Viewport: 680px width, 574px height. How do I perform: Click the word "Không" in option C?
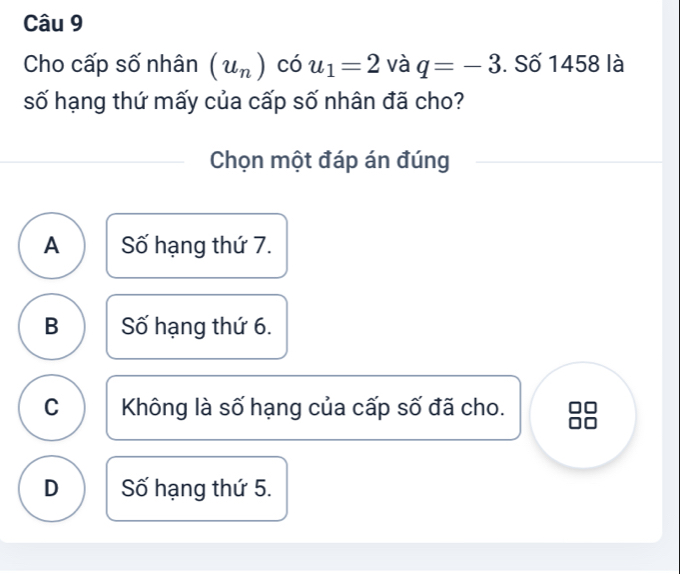coord(148,407)
